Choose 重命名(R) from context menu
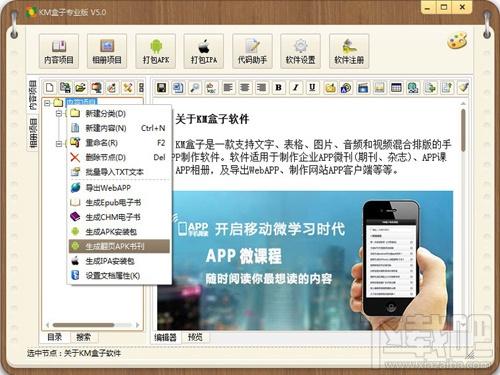Viewport: 500px width, 375px height. tap(119, 143)
